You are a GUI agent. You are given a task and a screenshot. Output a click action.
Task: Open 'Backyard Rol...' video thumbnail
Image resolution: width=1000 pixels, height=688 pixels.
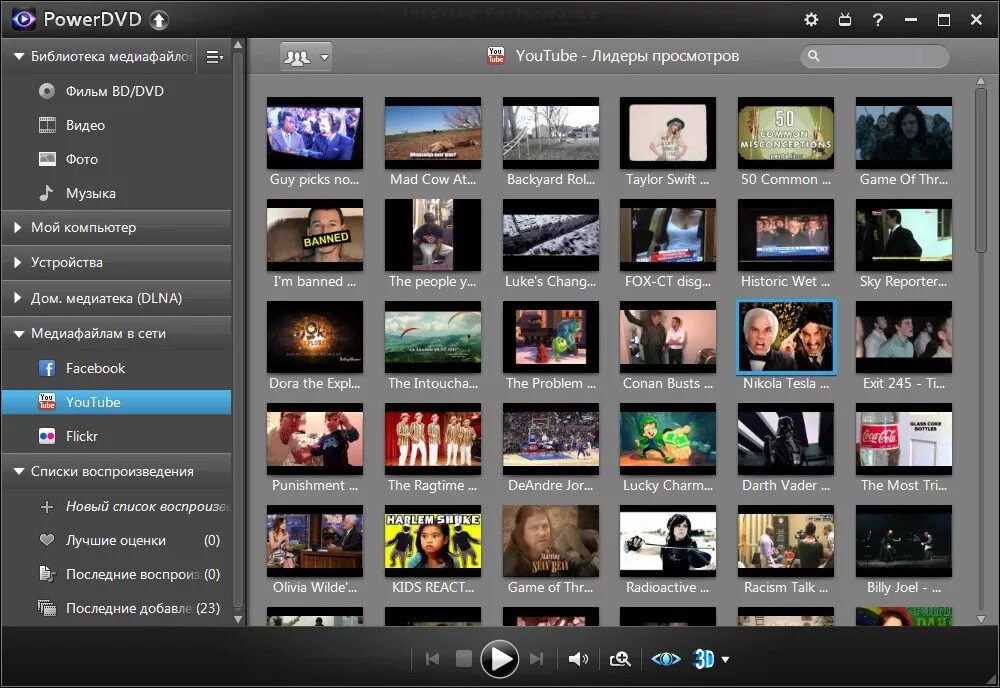[x=551, y=133]
